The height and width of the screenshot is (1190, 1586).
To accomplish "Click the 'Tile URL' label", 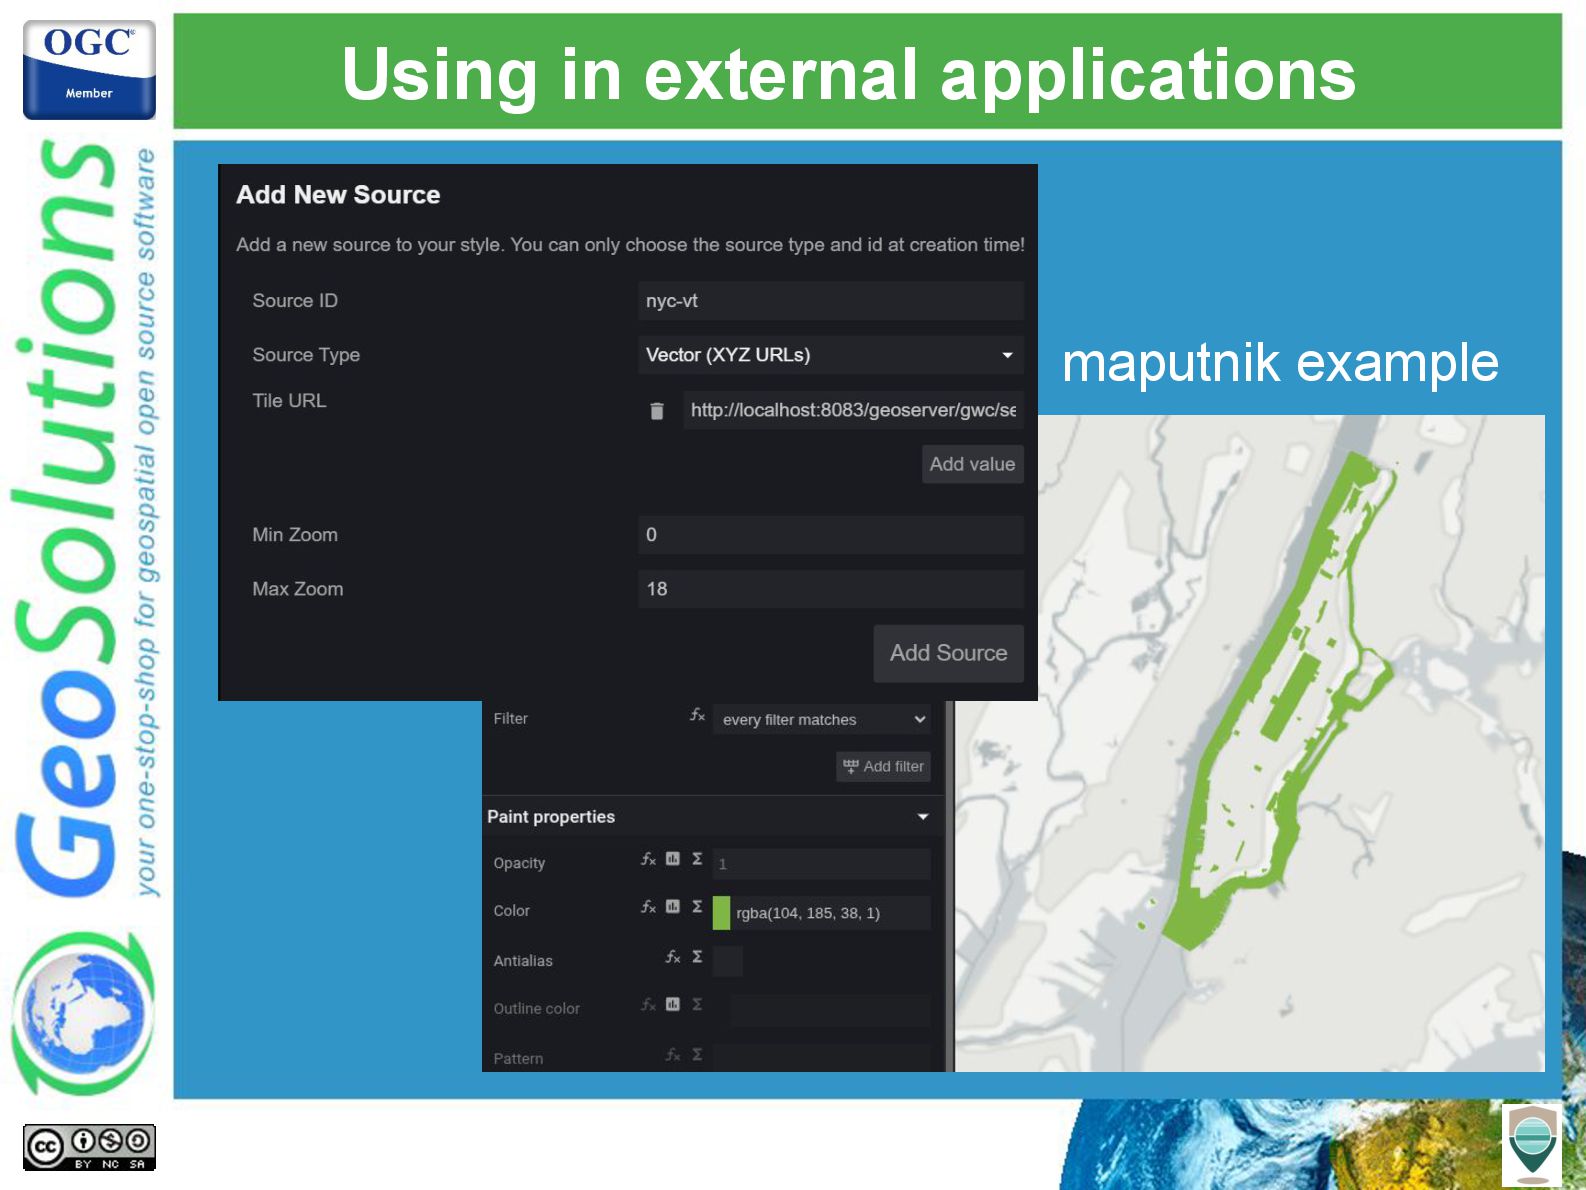I will click(x=289, y=401).
